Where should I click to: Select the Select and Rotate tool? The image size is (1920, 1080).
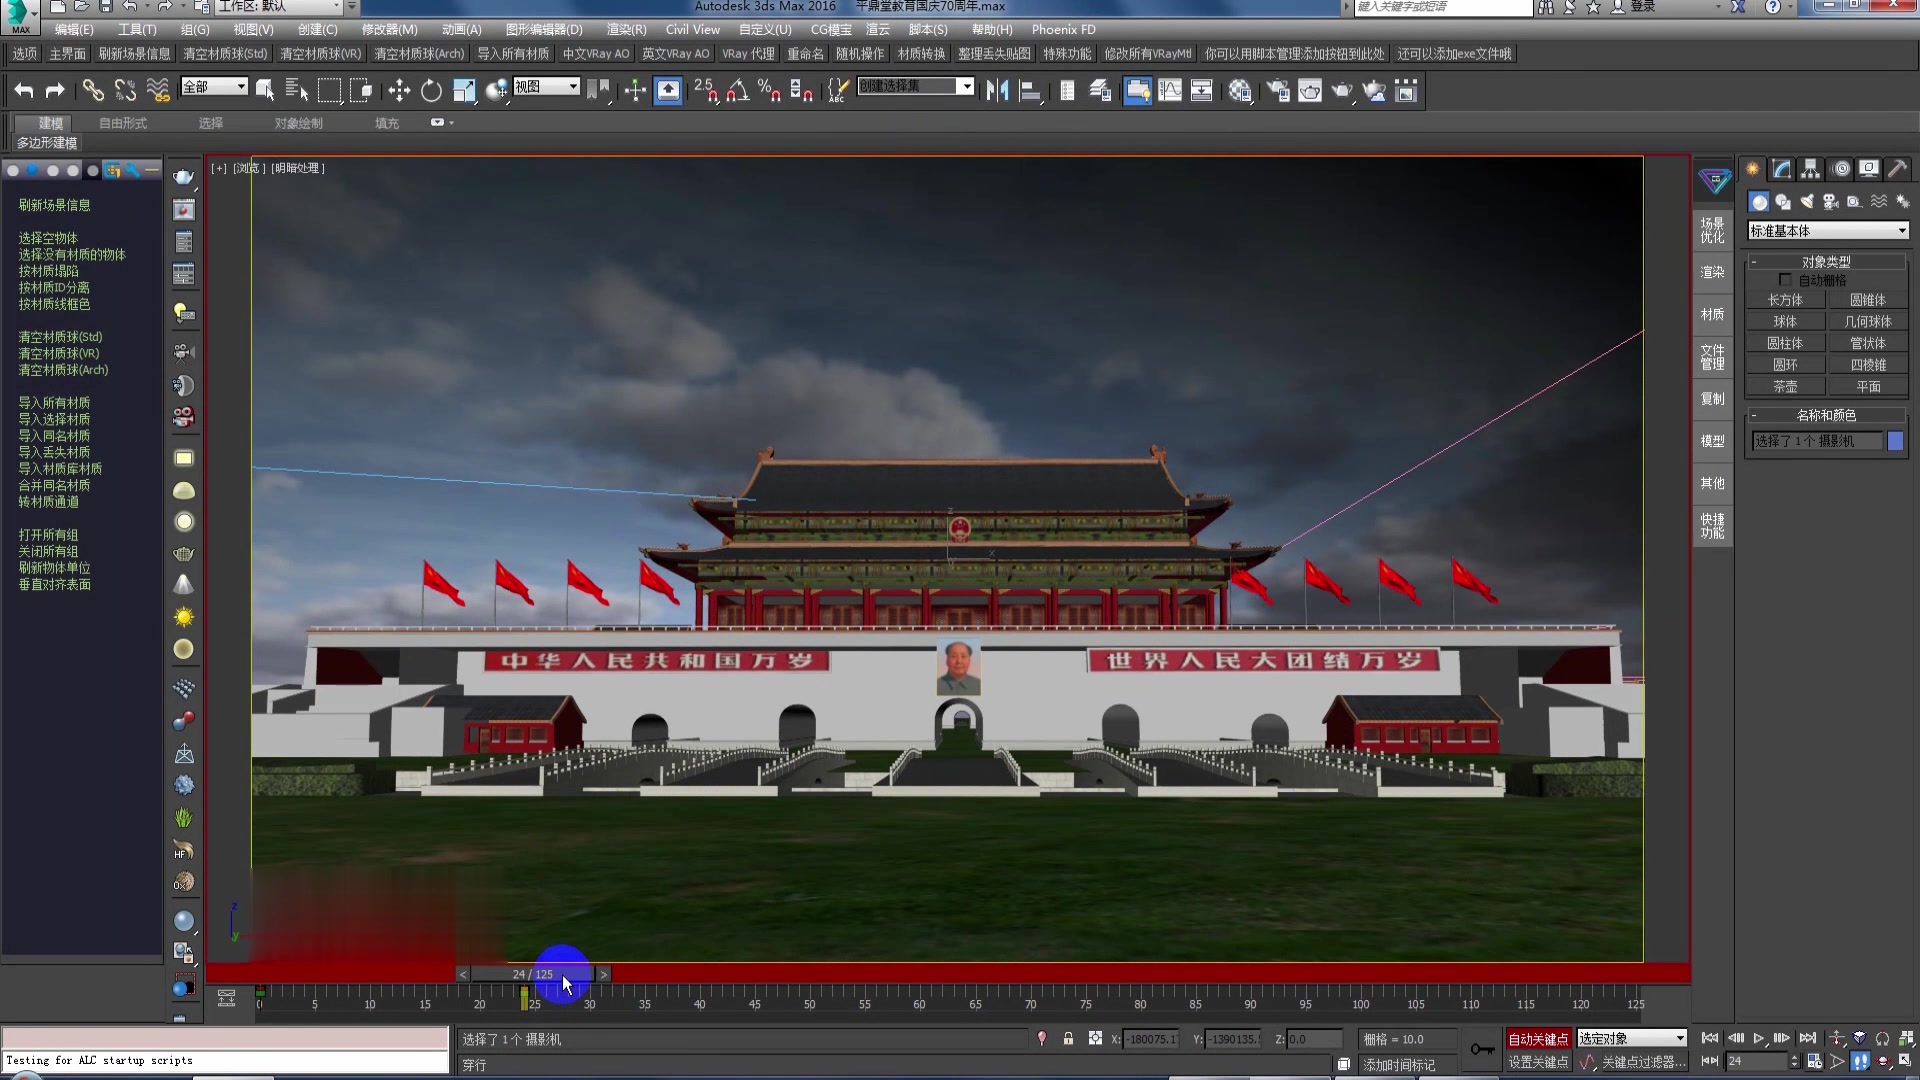pos(430,91)
